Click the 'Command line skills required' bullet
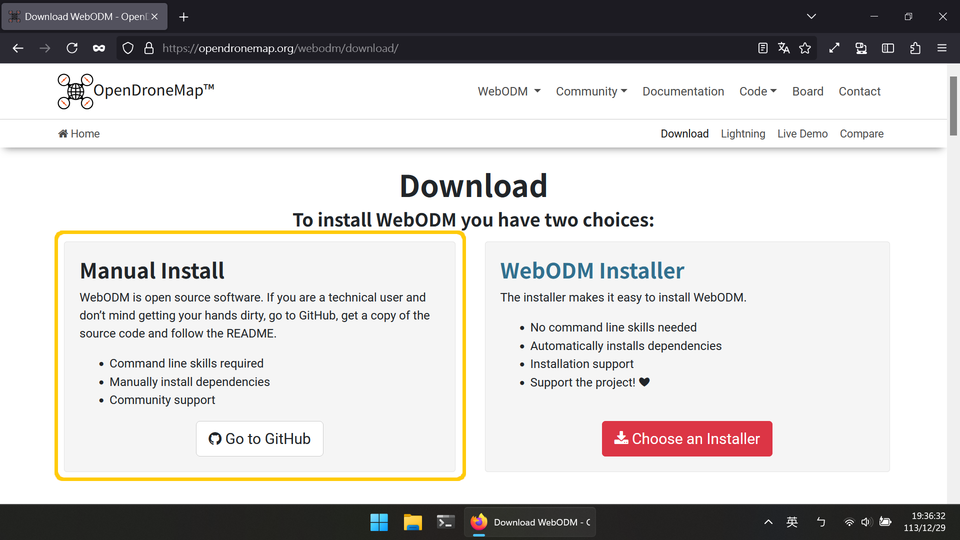Viewport: 960px width, 540px height. [186, 363]
